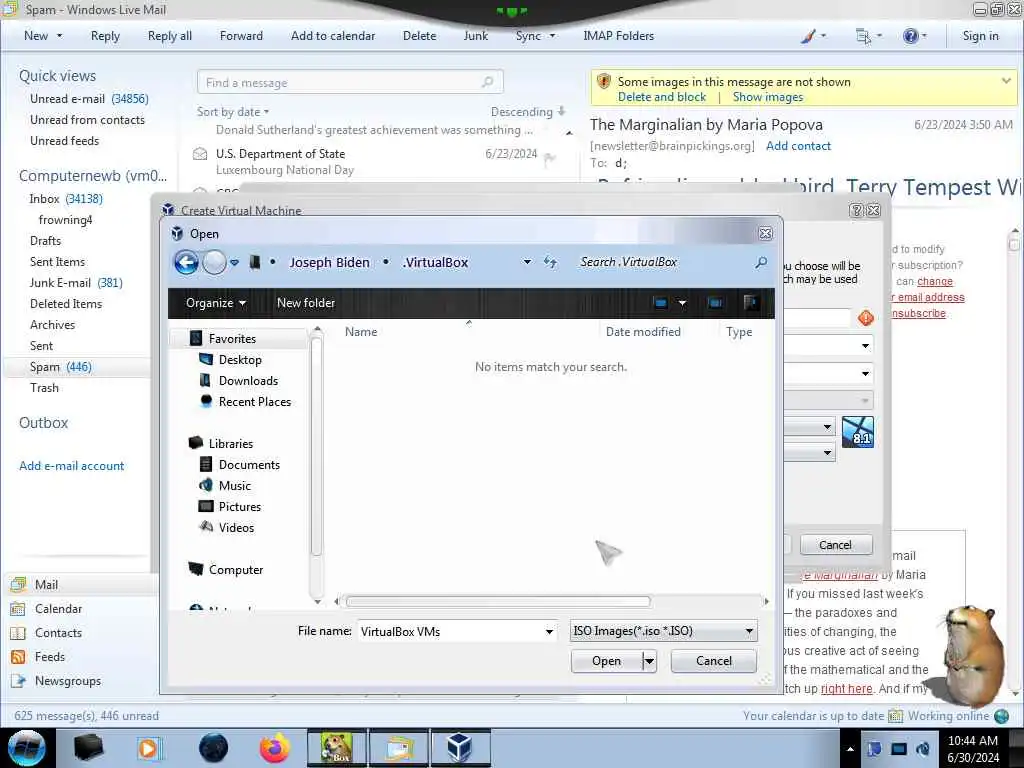Click the horizontal scrollbar in file list
The height and width of the screenshot is (768, 1024).
coord(498,601)
